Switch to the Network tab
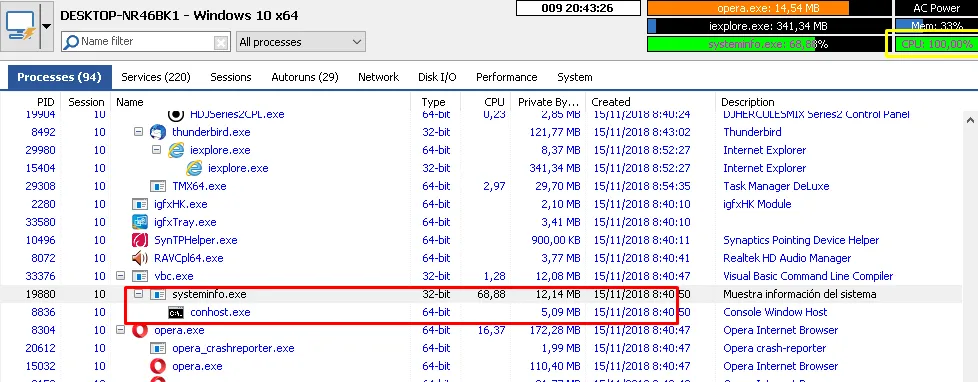 pyautogui.click(x=378, y=77)
